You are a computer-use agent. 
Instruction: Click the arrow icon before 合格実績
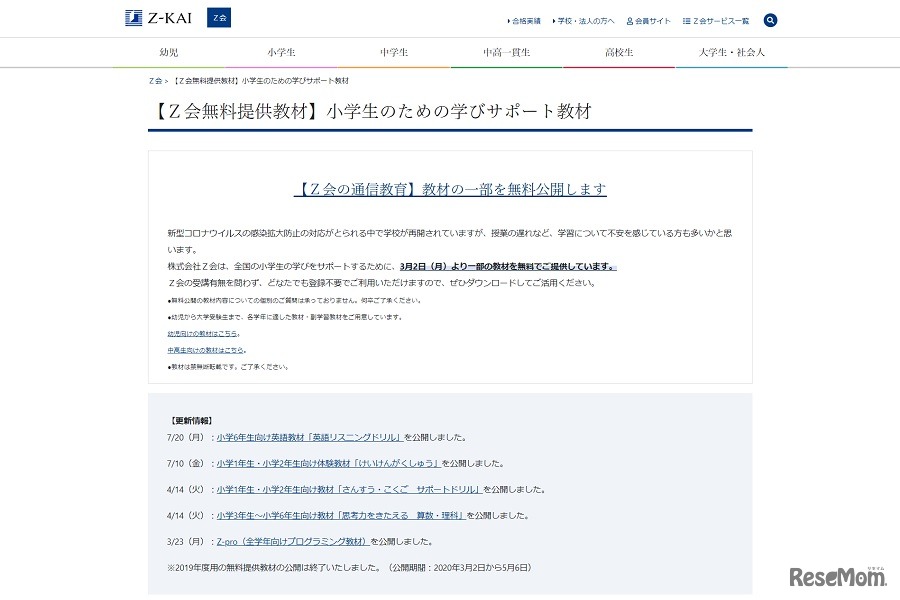(x=508, y=20)
